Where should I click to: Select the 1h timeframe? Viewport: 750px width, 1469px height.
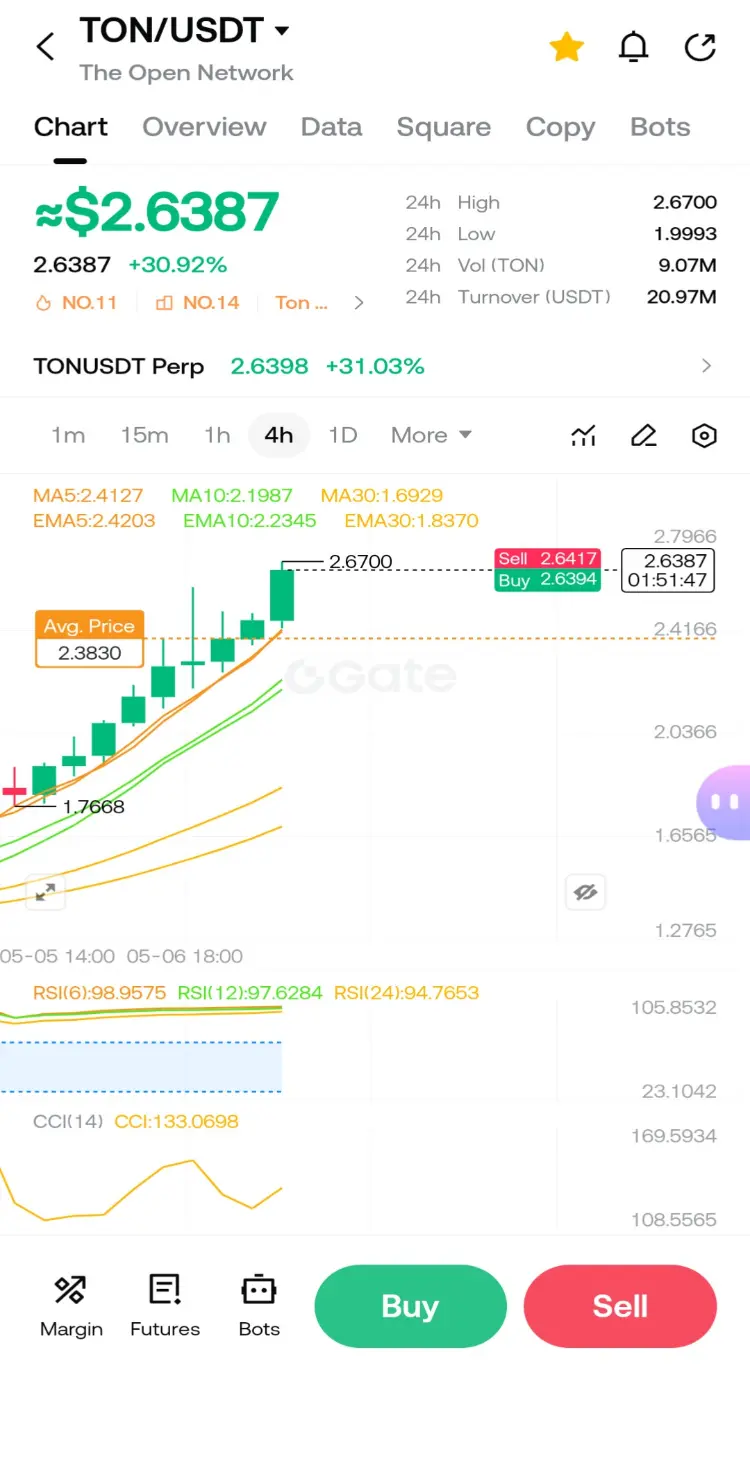[217, 435]
